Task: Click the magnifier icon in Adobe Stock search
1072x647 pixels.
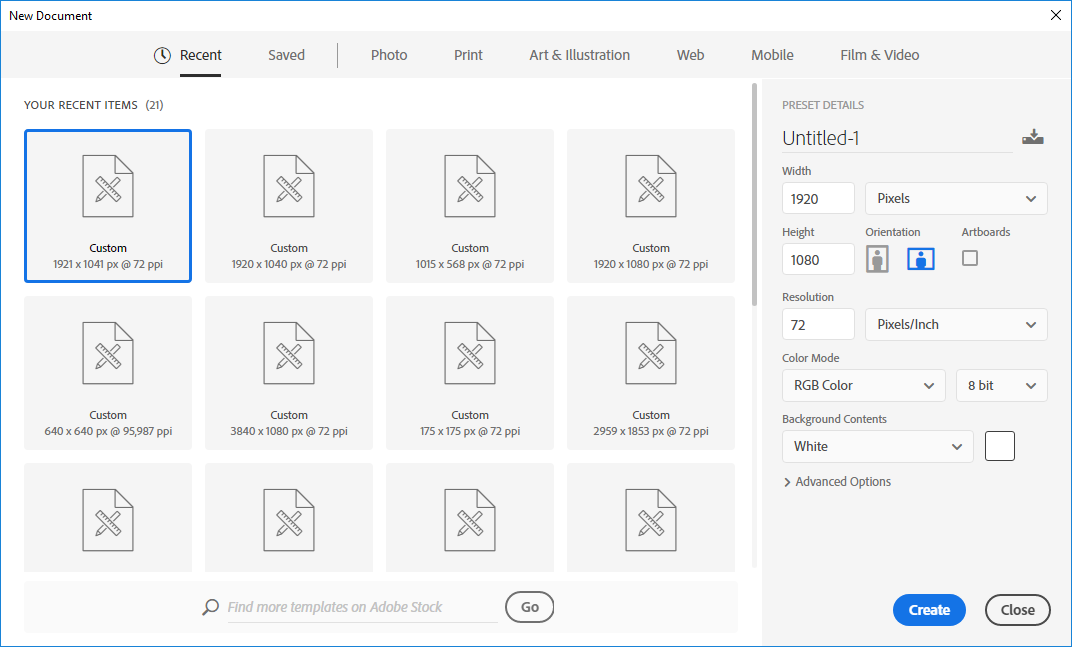Action: 211,607
